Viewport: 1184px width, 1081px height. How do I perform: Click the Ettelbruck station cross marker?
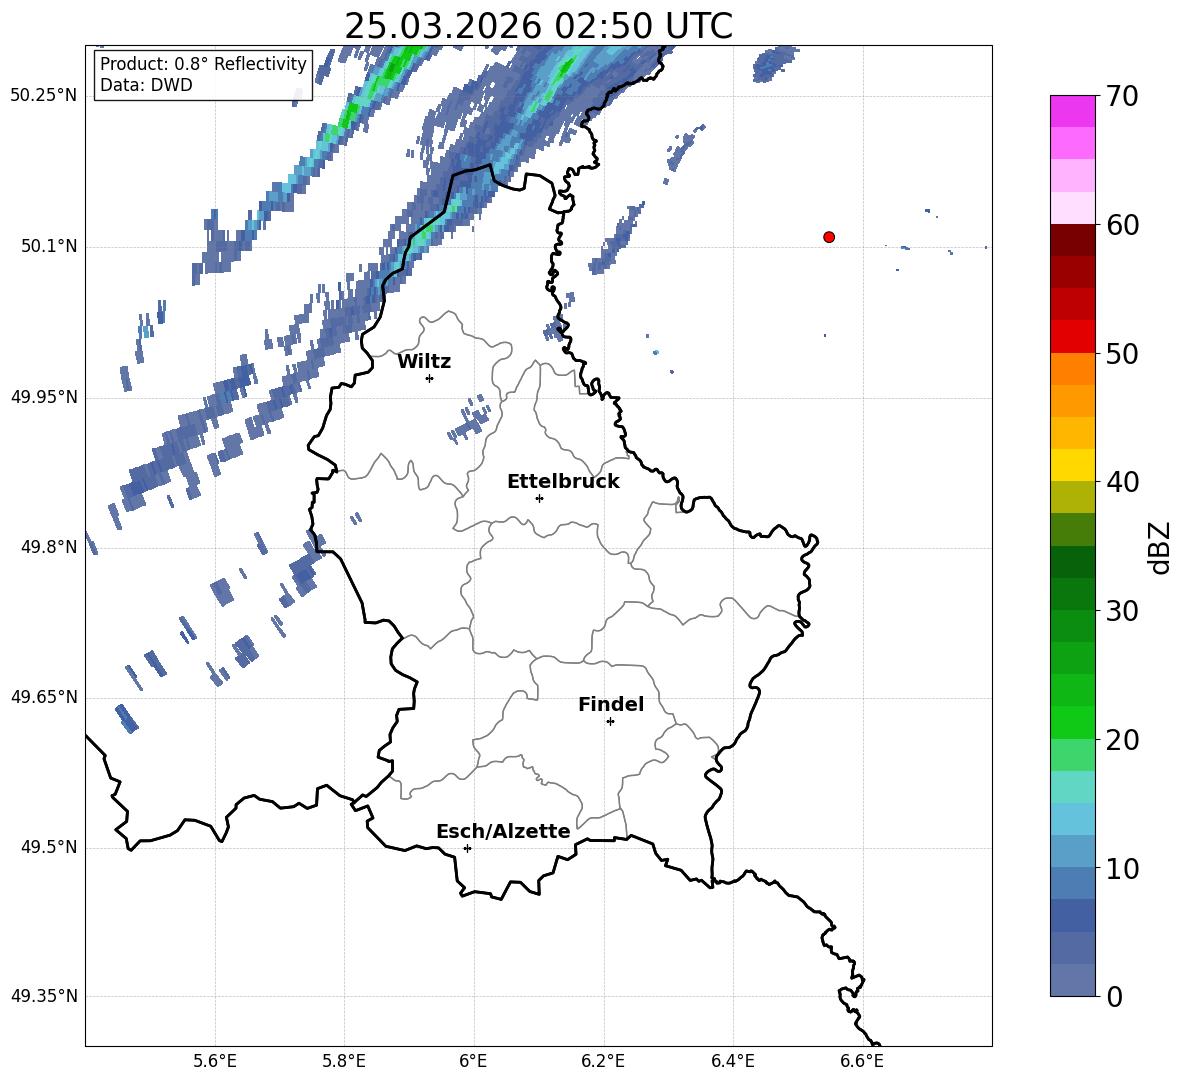[539, 498]
